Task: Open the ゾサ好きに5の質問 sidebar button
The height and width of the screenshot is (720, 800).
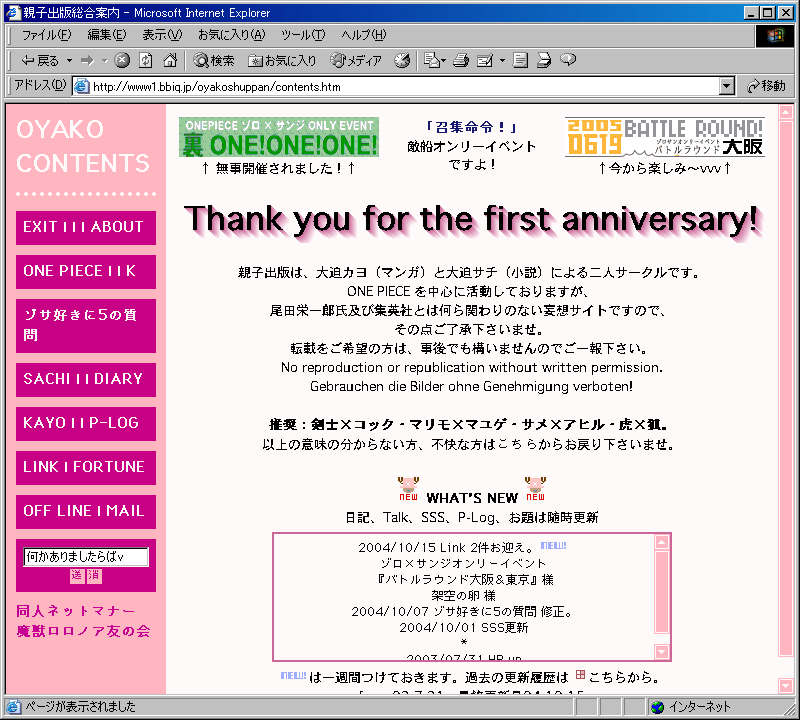Action: pyautogui.click(x=86, y=326)
